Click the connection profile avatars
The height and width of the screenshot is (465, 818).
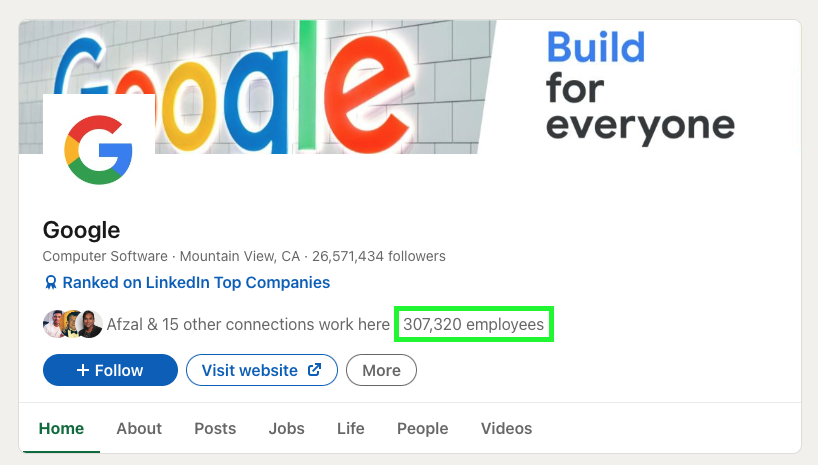click(x=72, y=324)
